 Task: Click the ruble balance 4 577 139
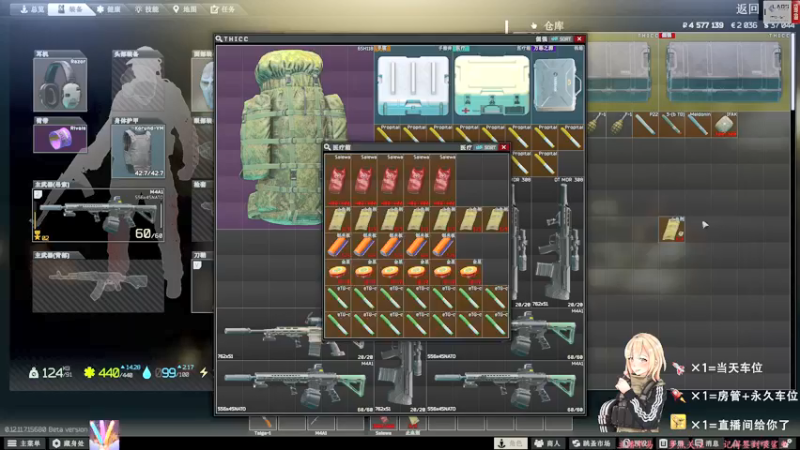point(703,25)
